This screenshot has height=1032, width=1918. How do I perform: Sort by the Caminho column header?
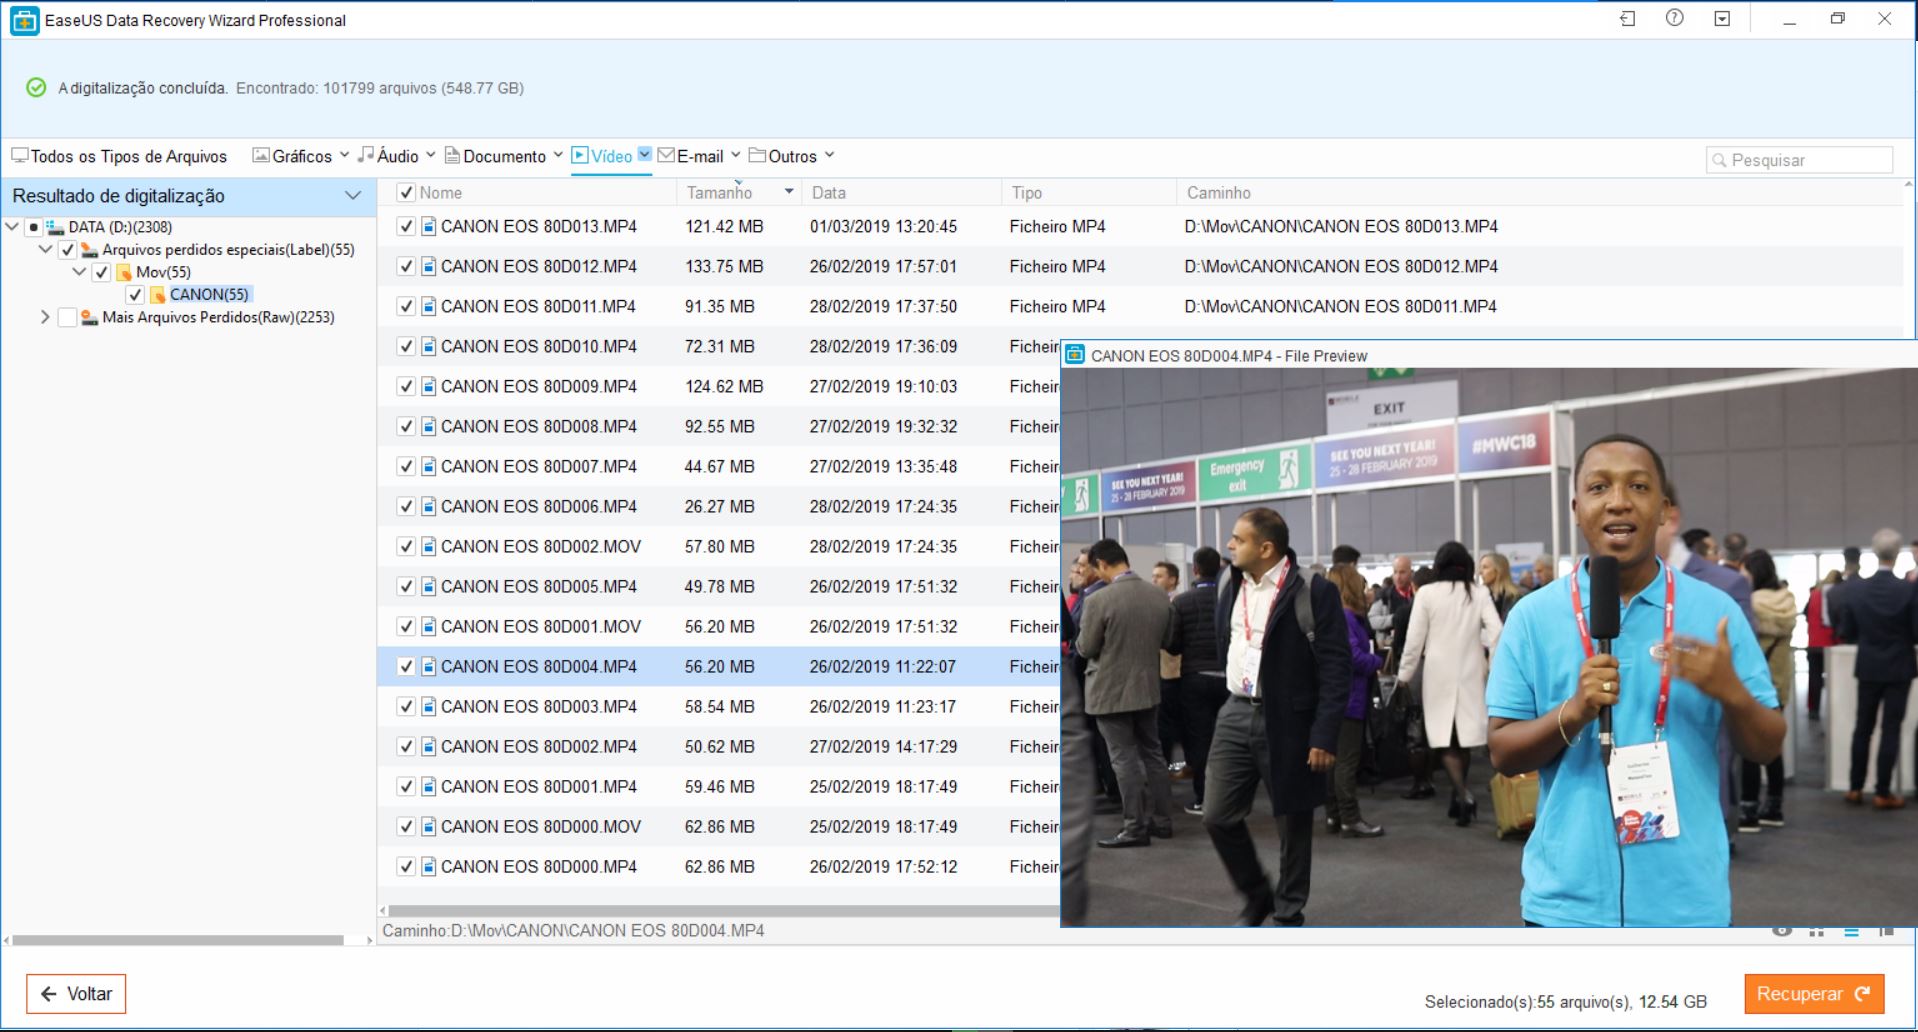tap(1540, 192)
